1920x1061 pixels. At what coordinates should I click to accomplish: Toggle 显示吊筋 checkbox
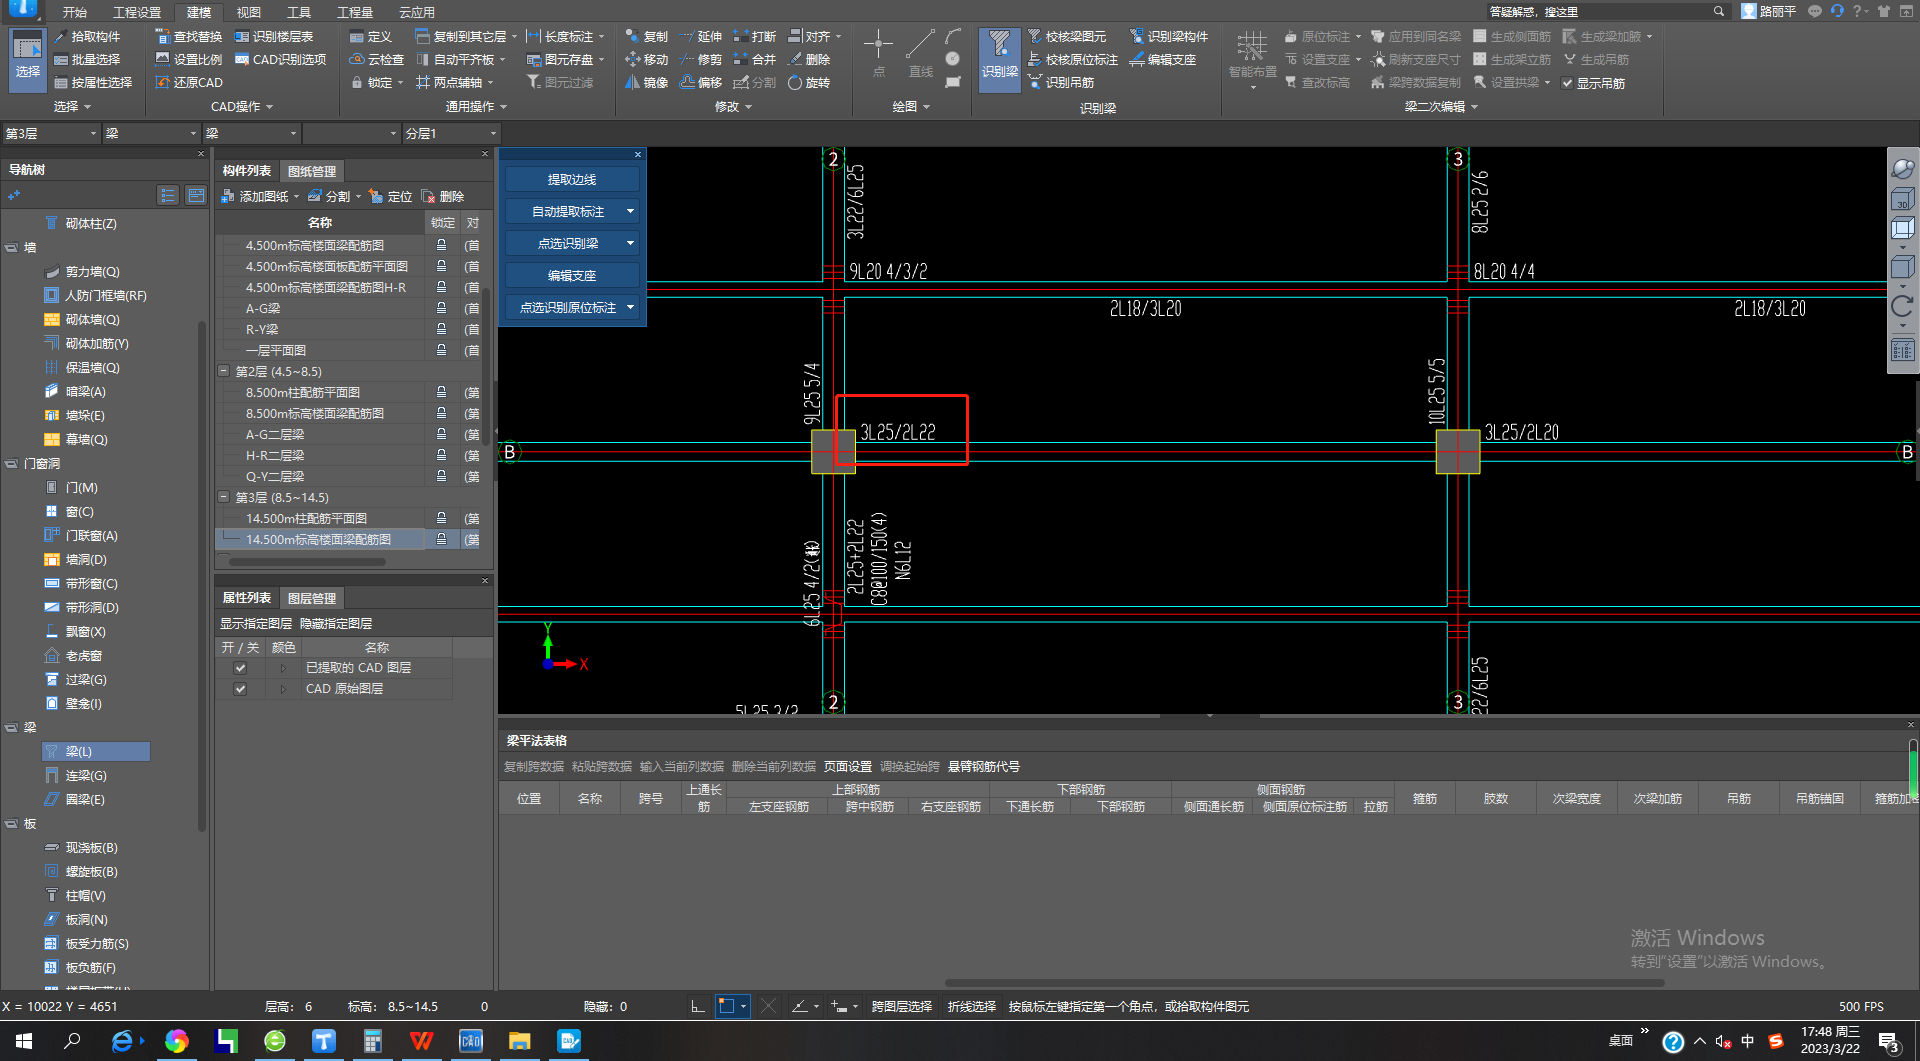(x=1568, y=84)
